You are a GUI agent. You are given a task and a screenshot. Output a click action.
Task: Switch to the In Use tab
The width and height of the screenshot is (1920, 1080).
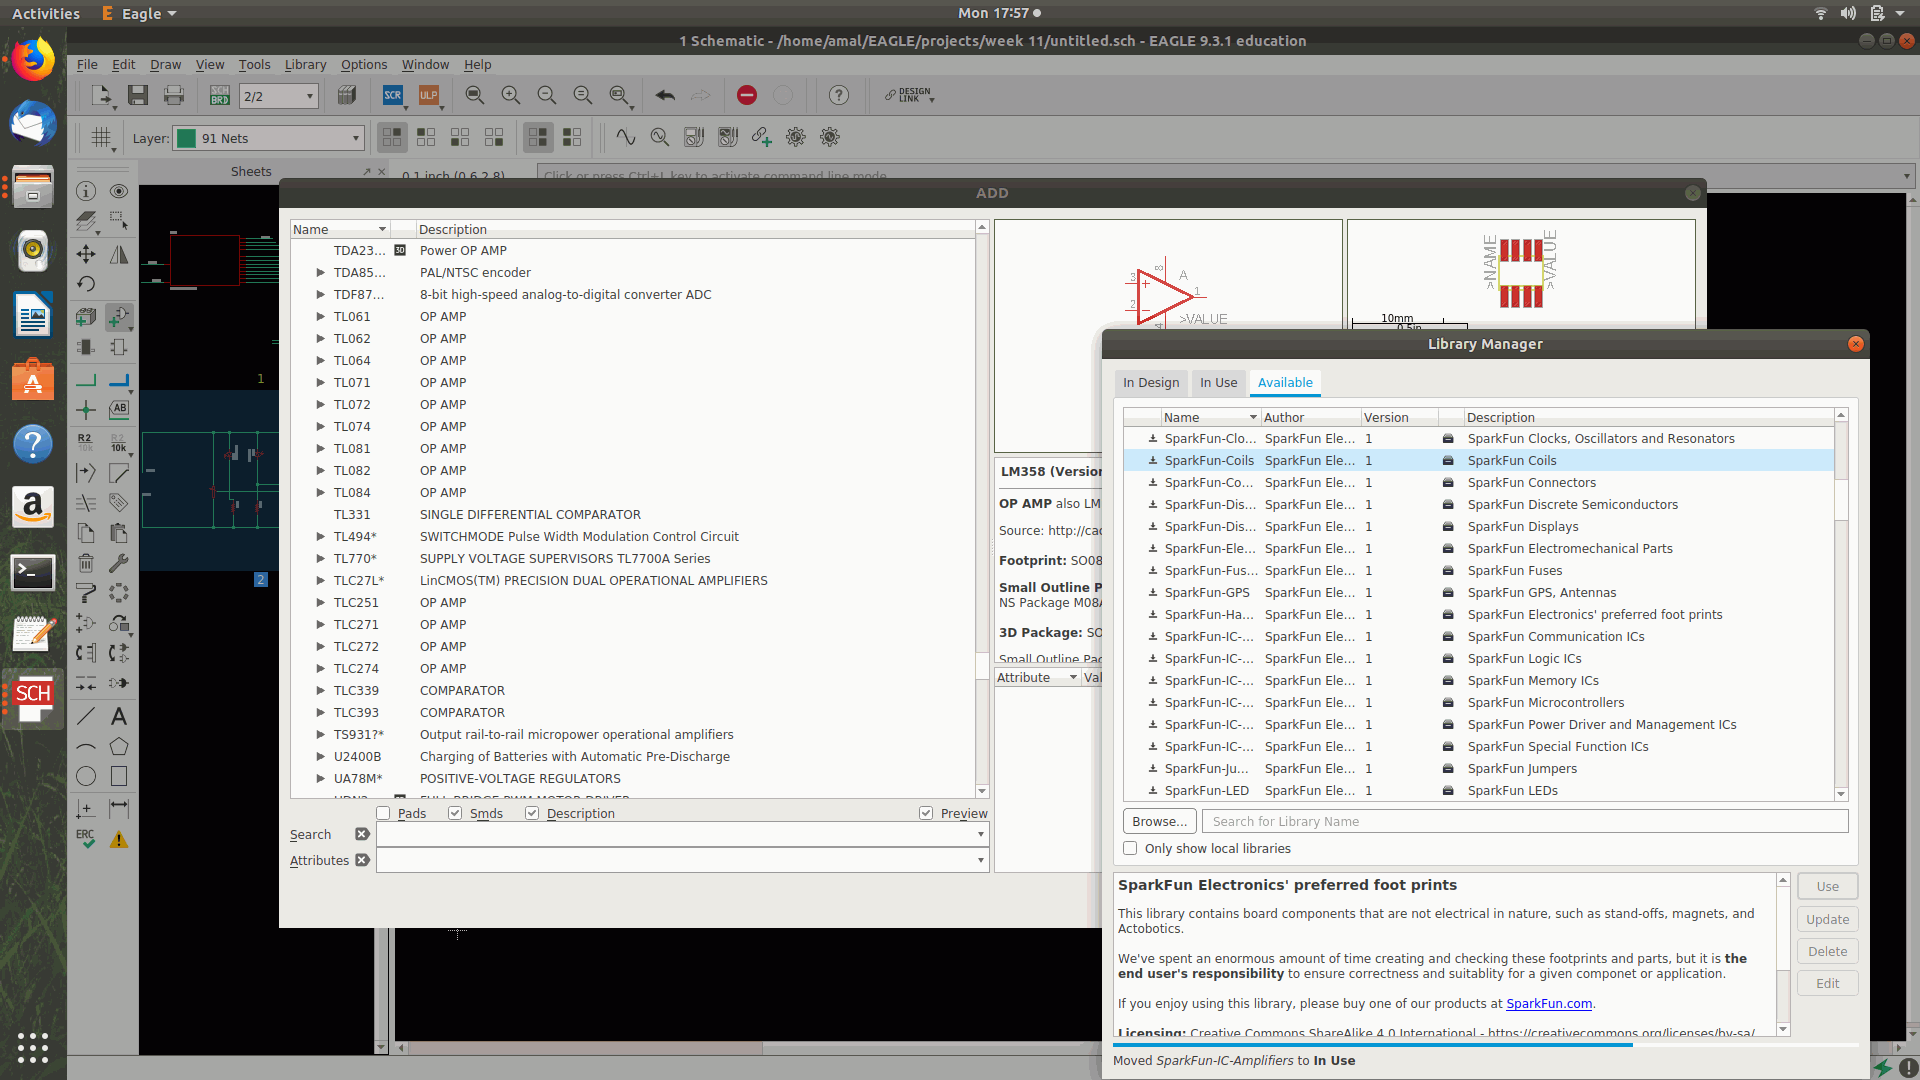(x=1218, y=382)
